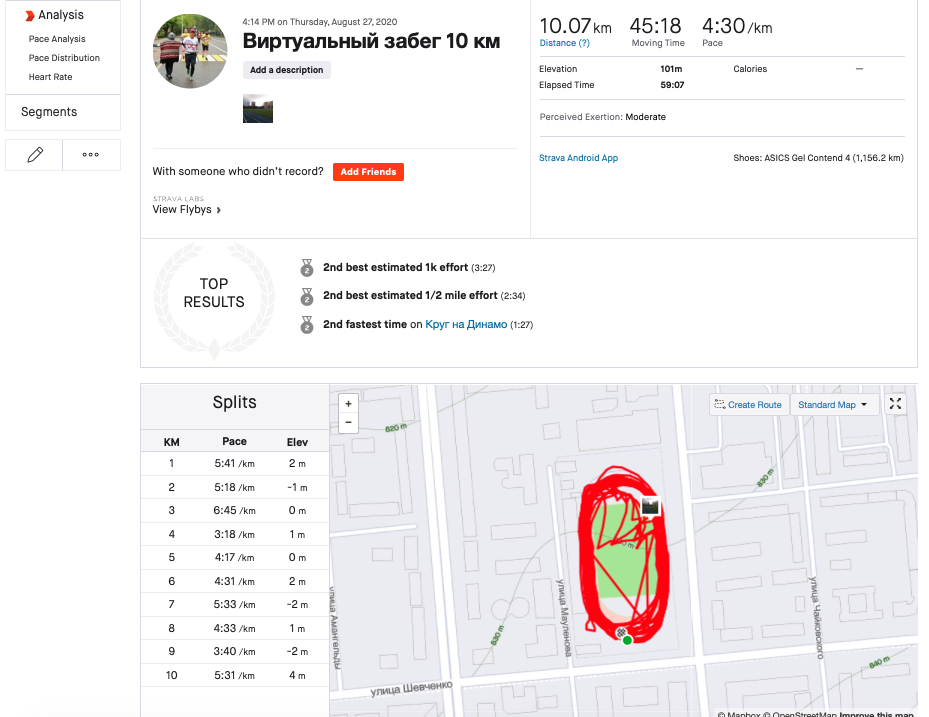Open the Standard Map dropdown
The image size is (929, 717).
click(834, 405)
